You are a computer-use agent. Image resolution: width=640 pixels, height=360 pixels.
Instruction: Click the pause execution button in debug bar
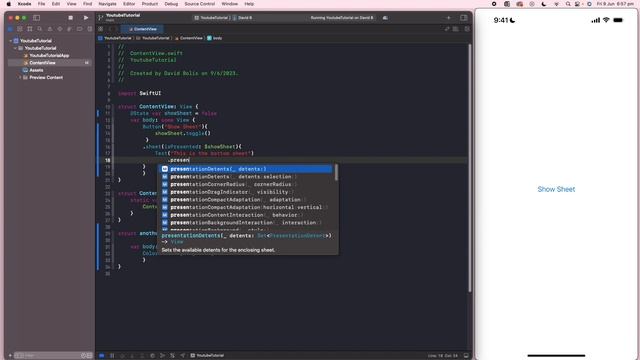pos(112,356)
